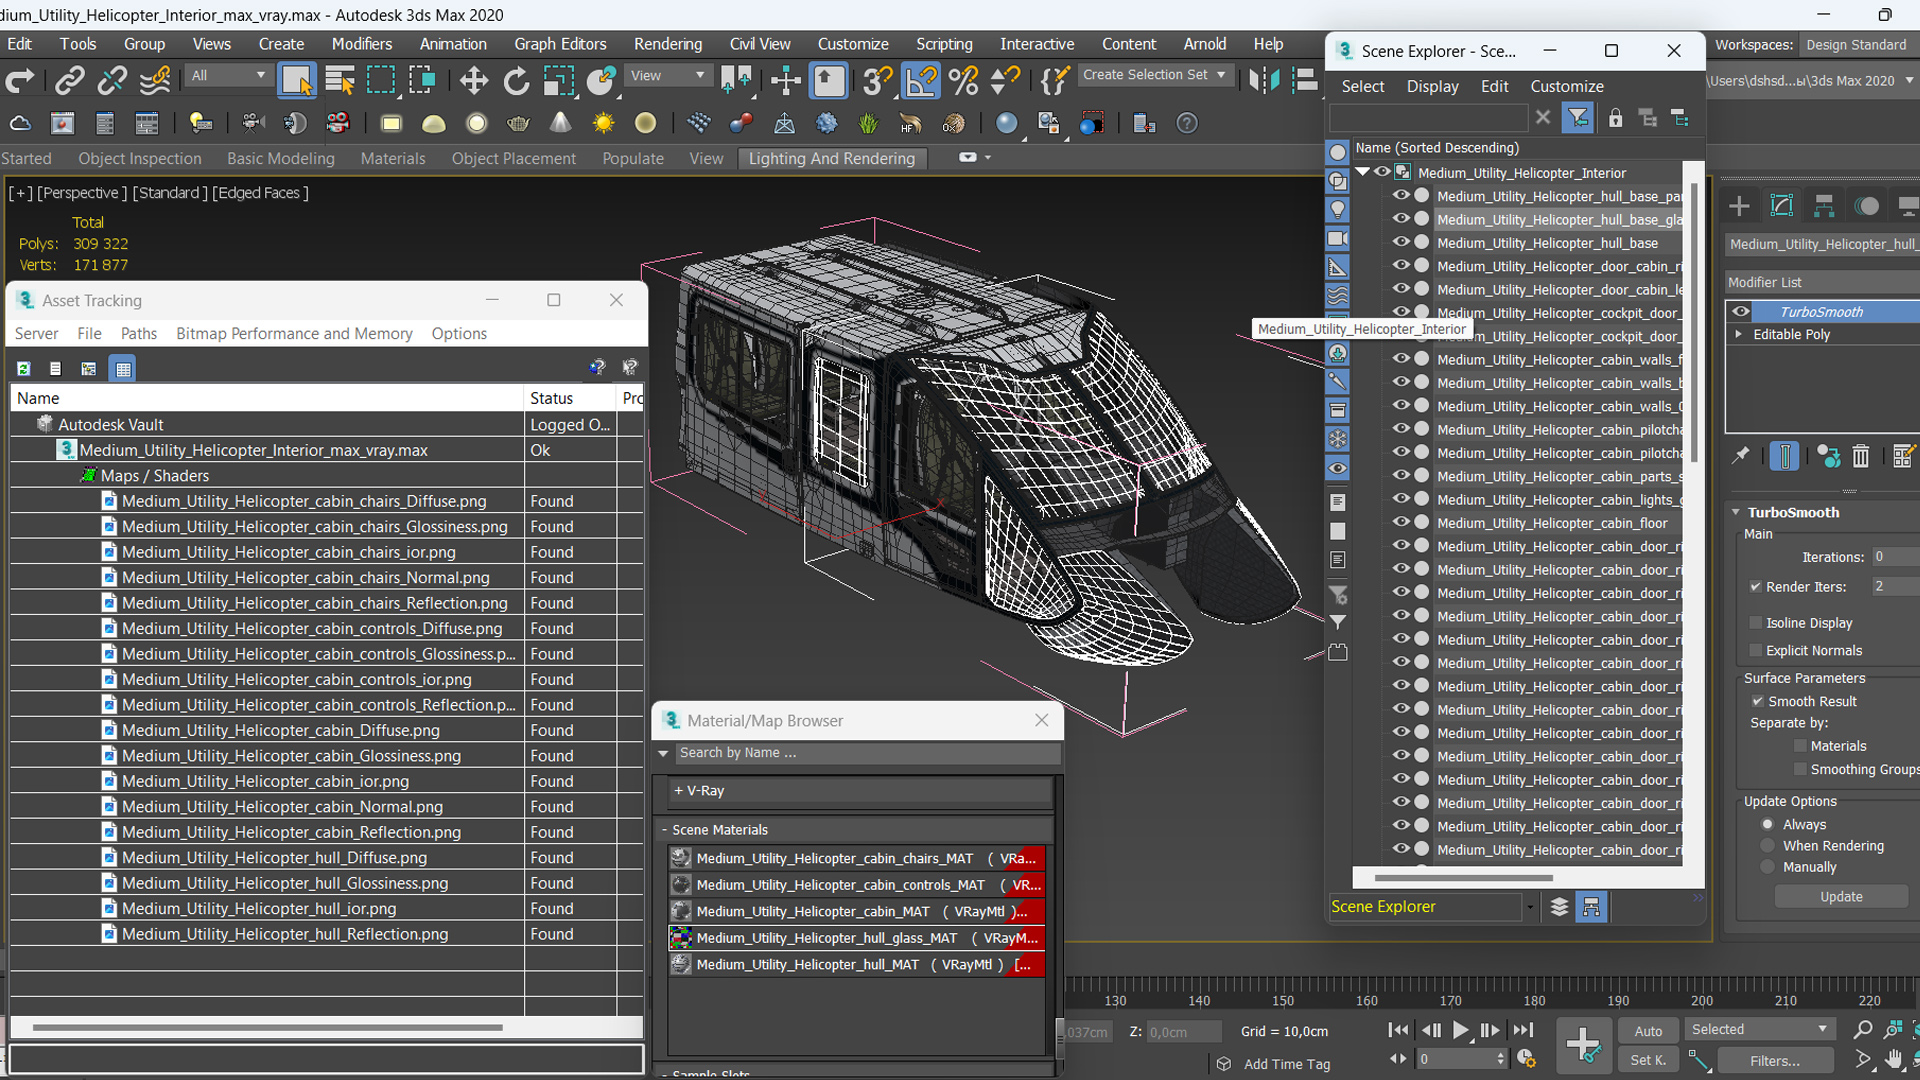
Task: Open Scene Explorer Display menu
Action: [x=1432, y=86]
